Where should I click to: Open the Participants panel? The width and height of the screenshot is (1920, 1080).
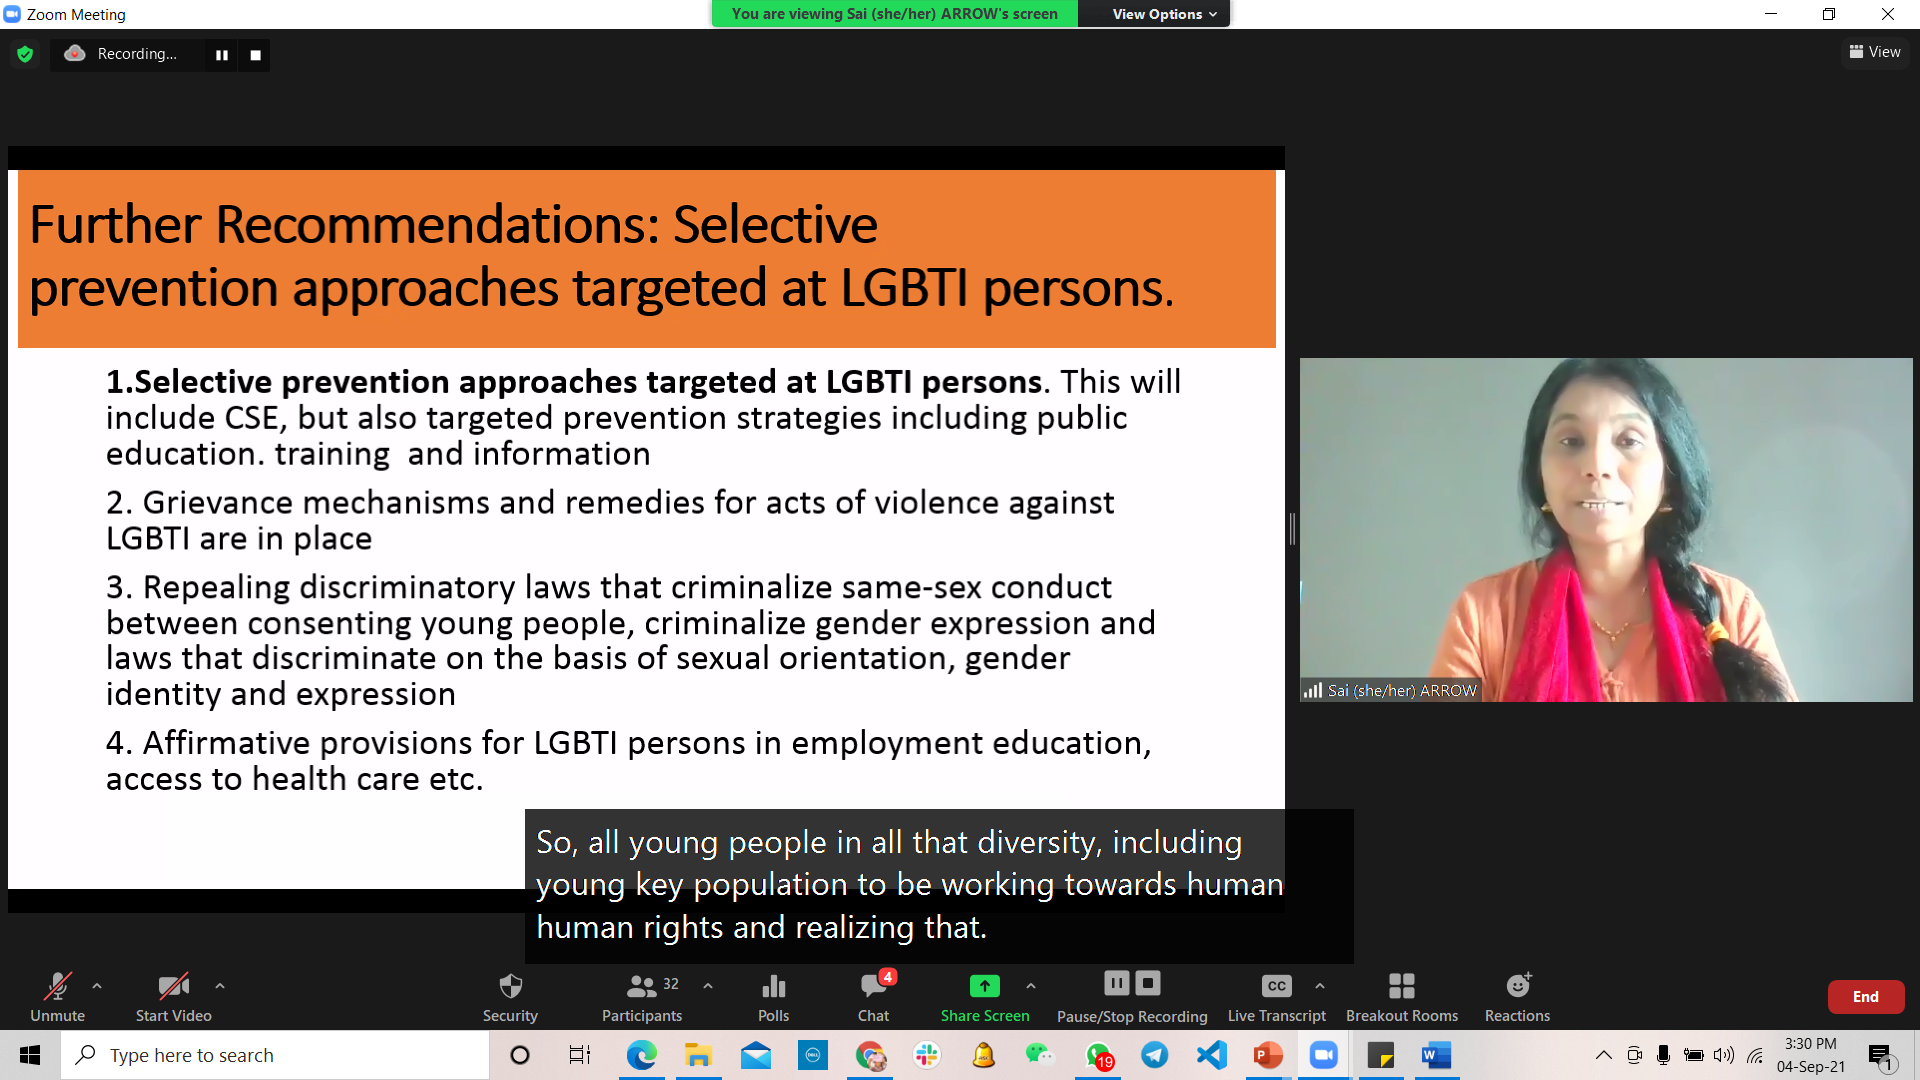[x=641, y=996]
